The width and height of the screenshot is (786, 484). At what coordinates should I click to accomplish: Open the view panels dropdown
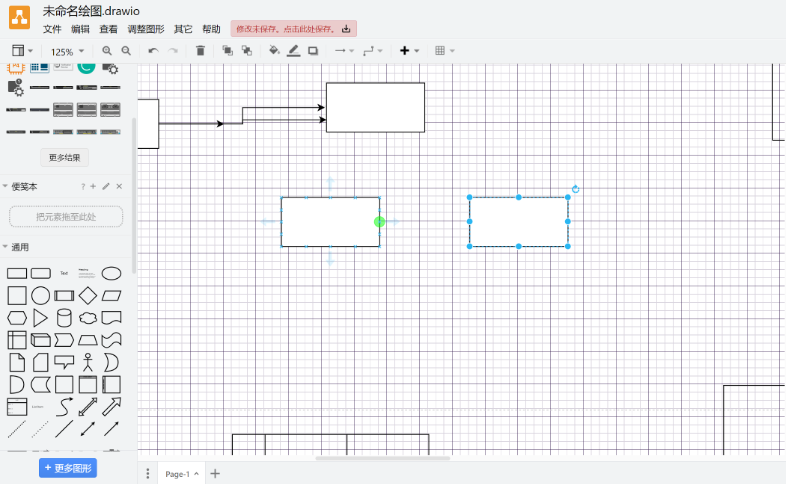23,51
